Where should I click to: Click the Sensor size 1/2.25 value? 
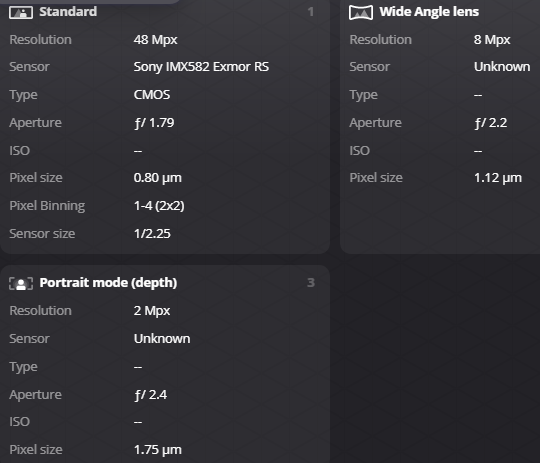(x=152, y=234)
